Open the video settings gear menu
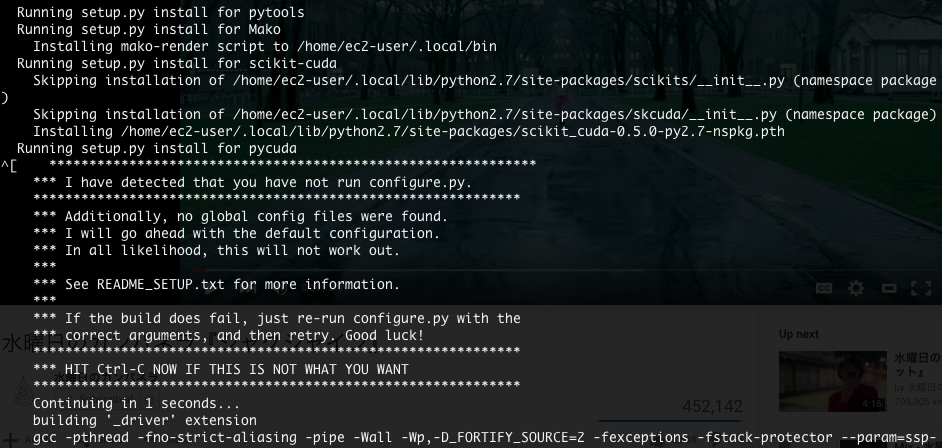The width and height of the screenshot is (942, 448). click(855, 288)
